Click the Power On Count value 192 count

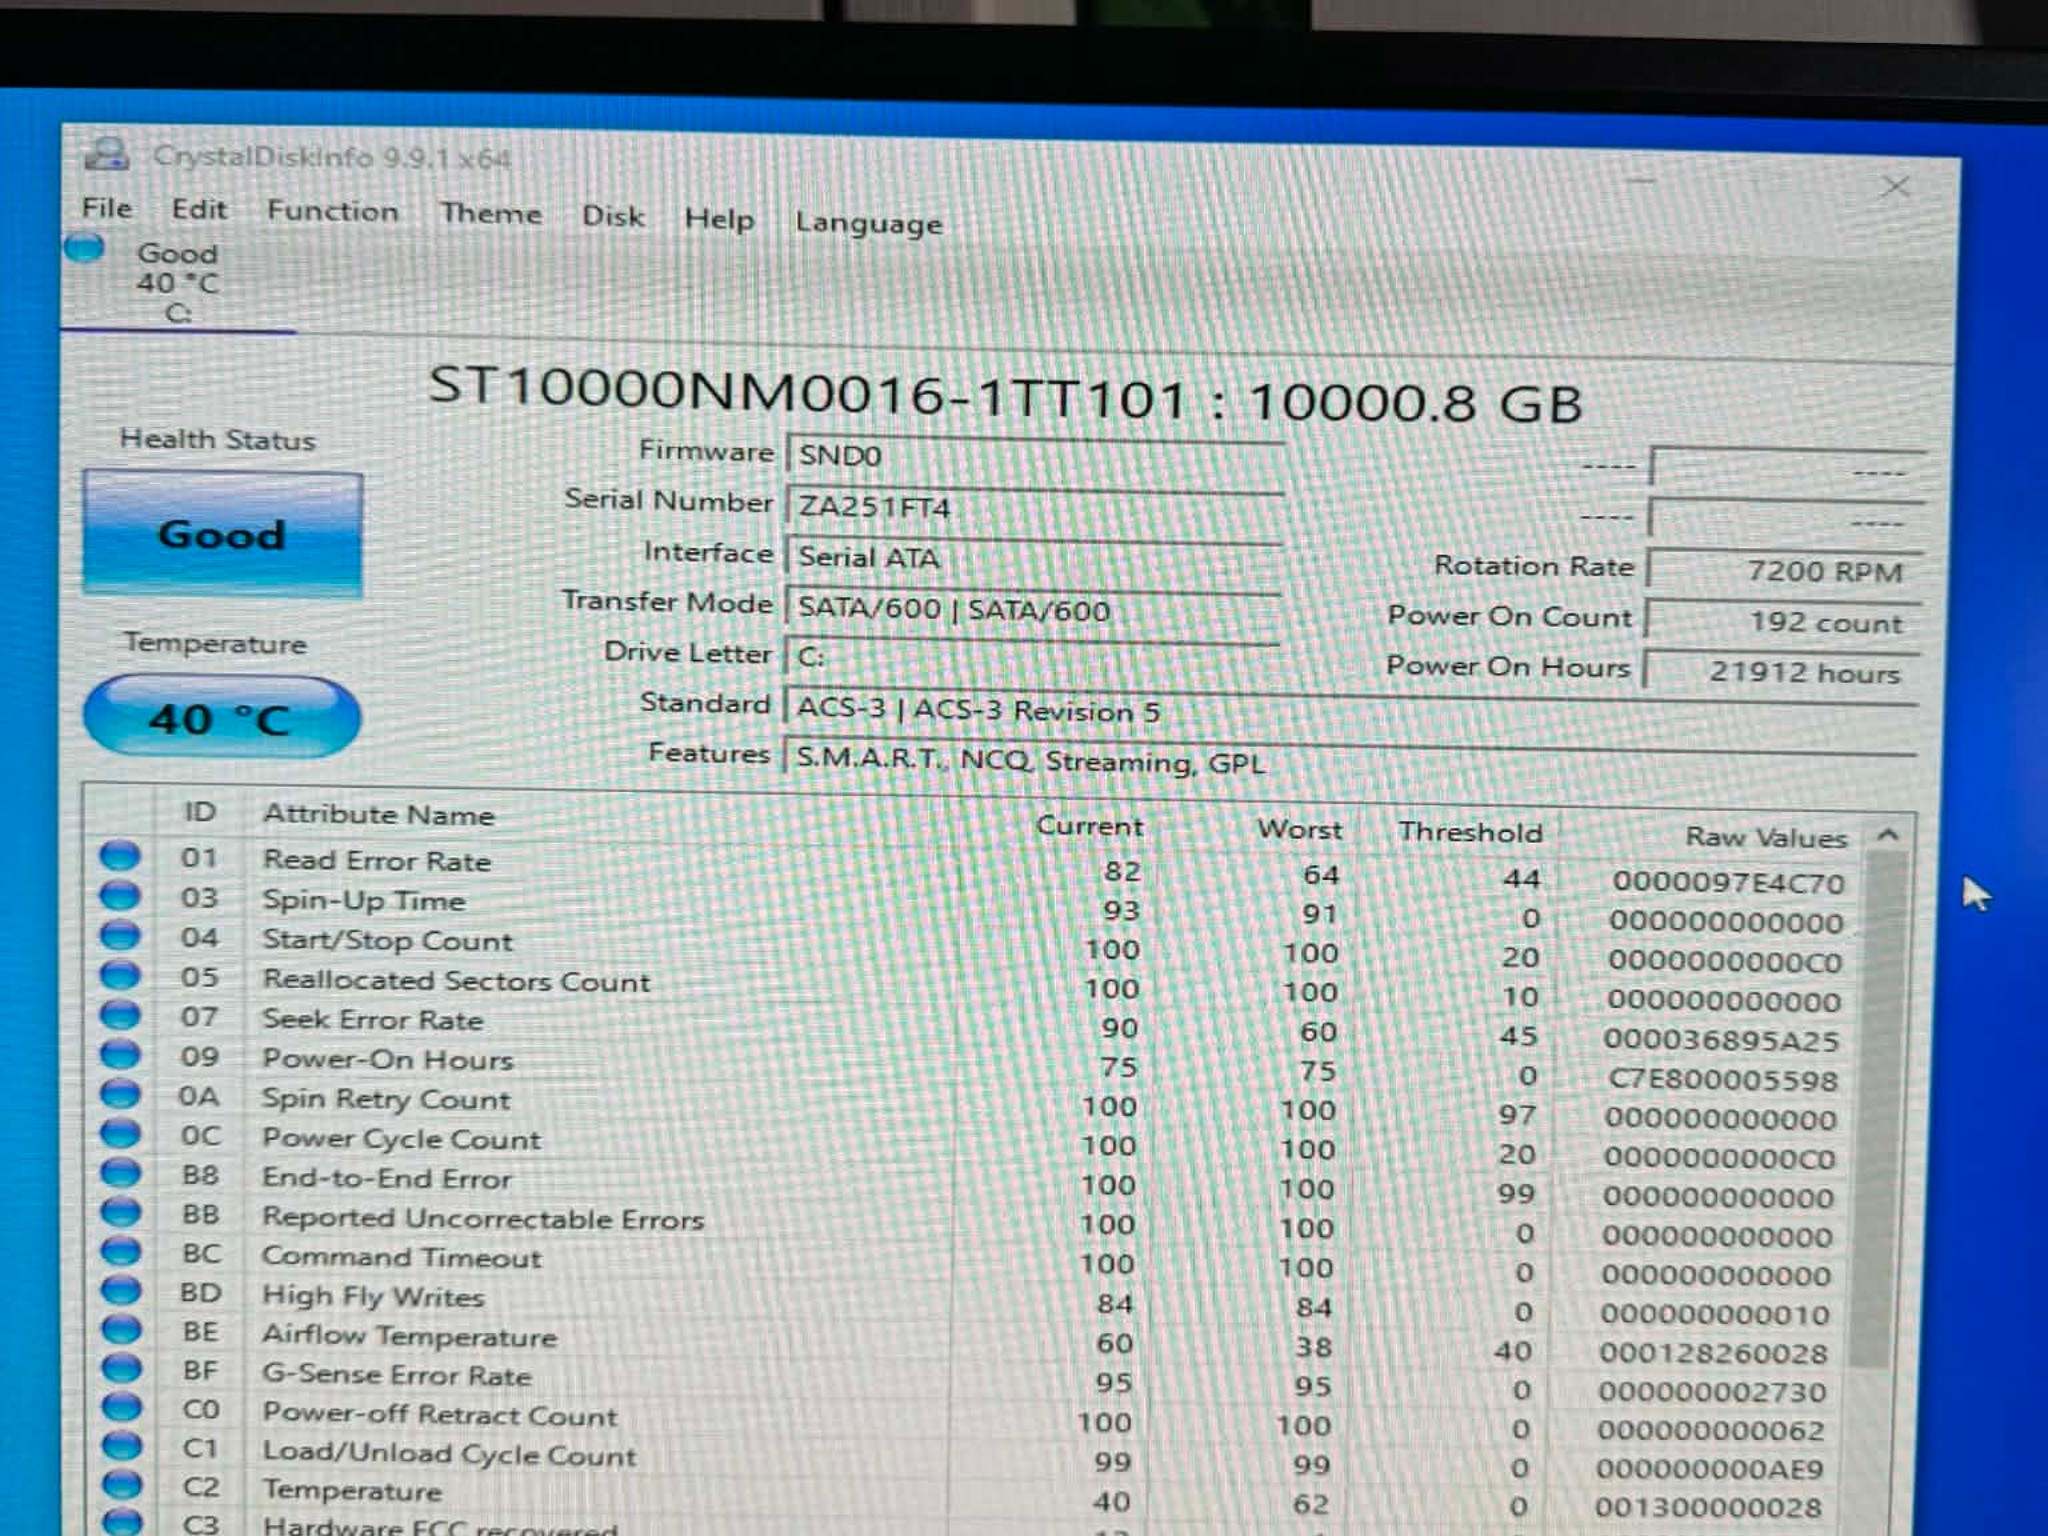tap(1786, 622)
